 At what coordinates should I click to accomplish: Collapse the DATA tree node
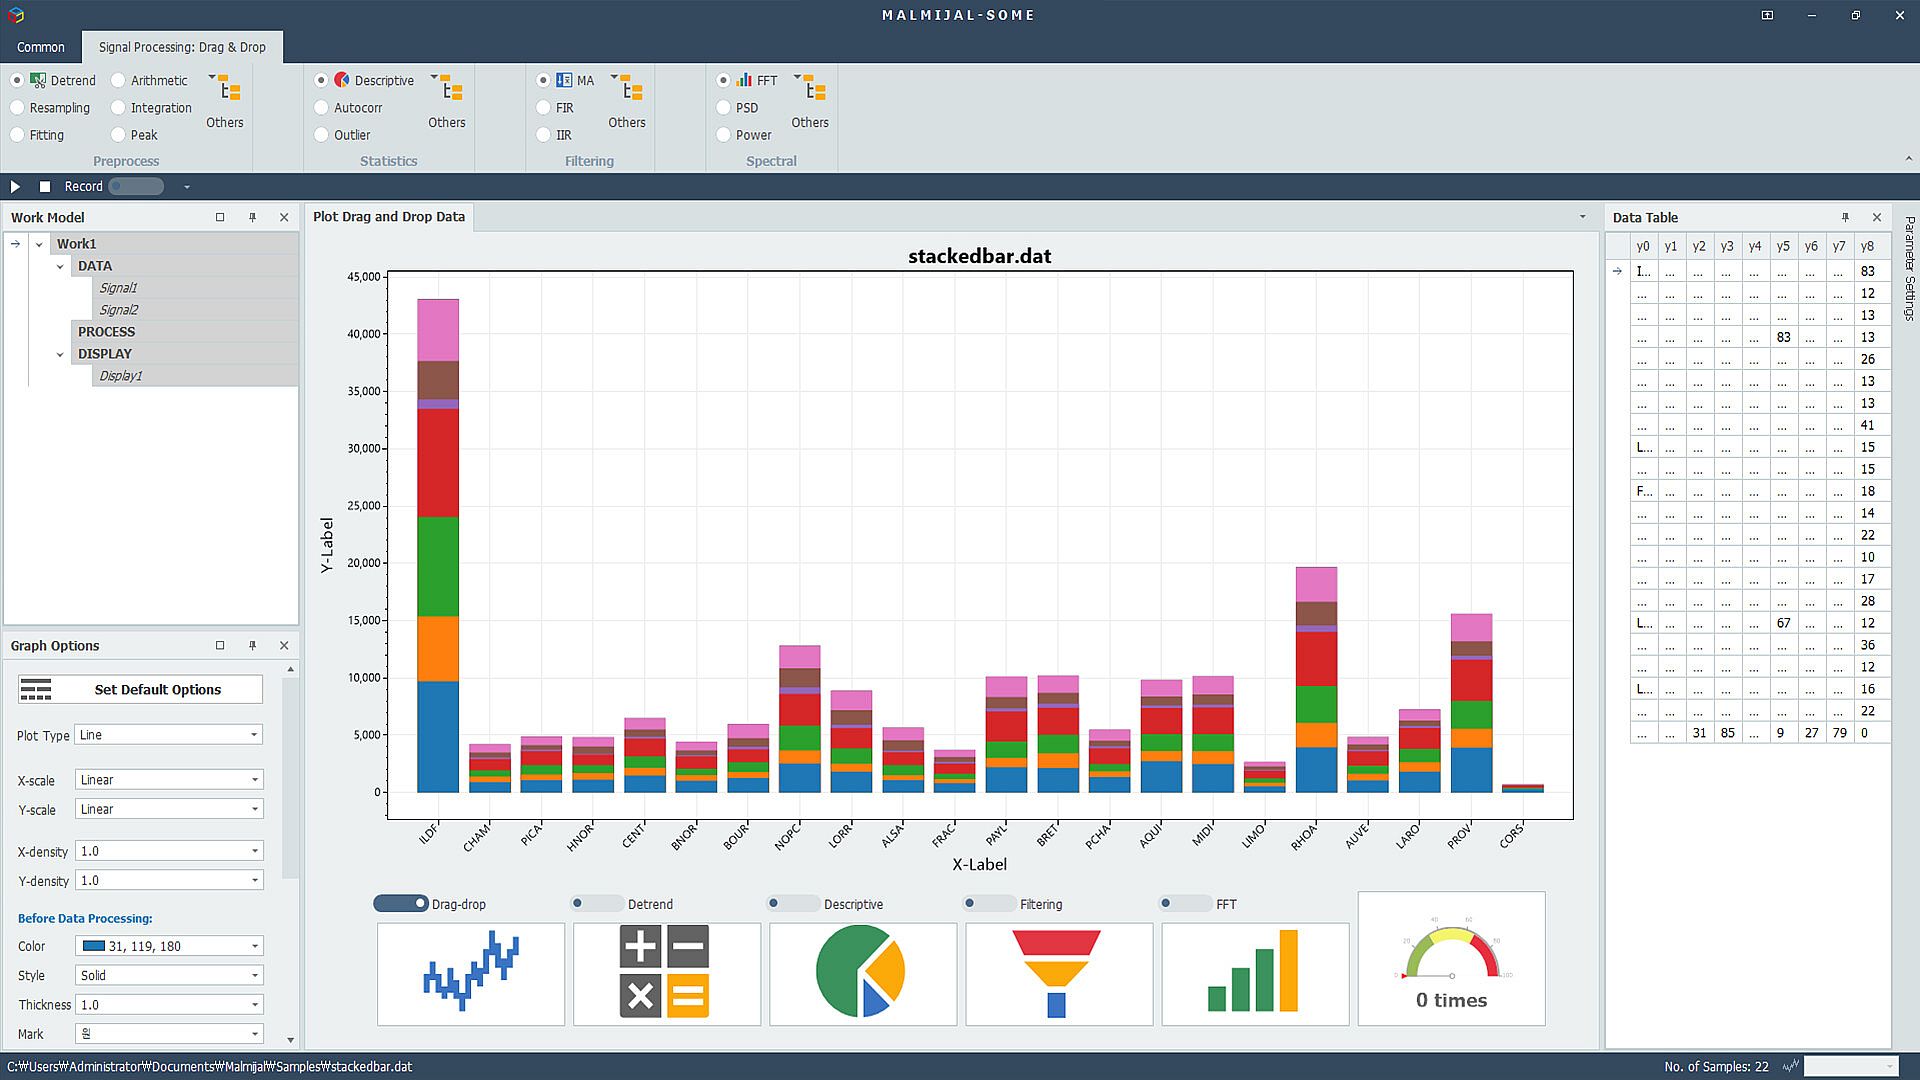[60, 266]
